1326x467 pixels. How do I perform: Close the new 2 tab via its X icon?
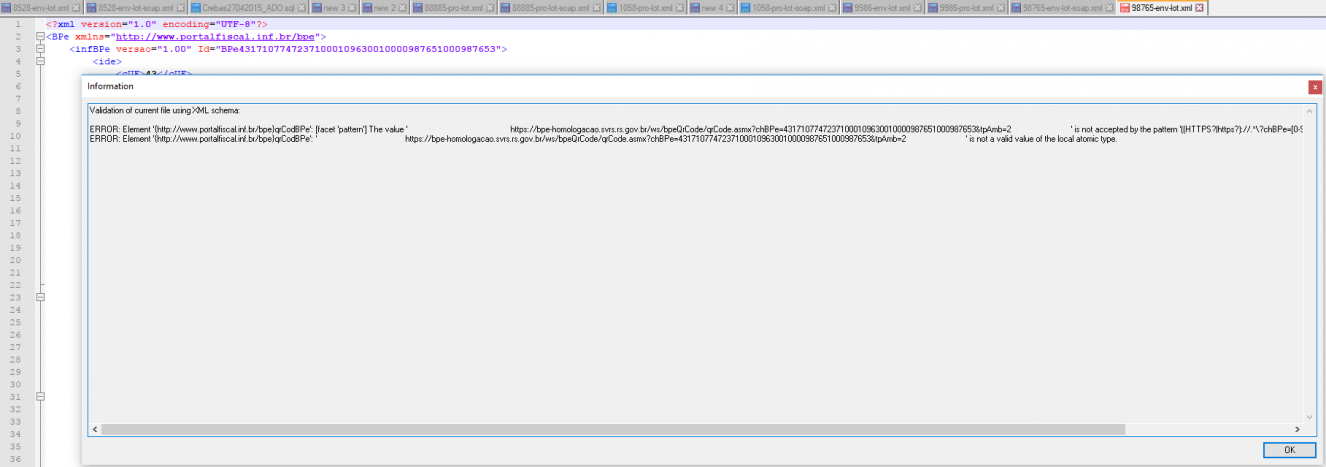(402, 8)
